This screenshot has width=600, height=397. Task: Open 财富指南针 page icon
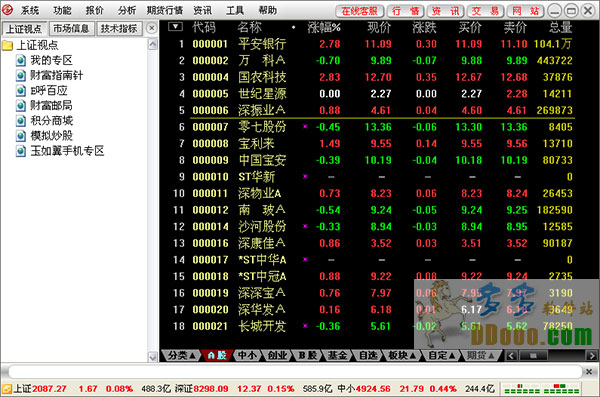tap(21, 75)
